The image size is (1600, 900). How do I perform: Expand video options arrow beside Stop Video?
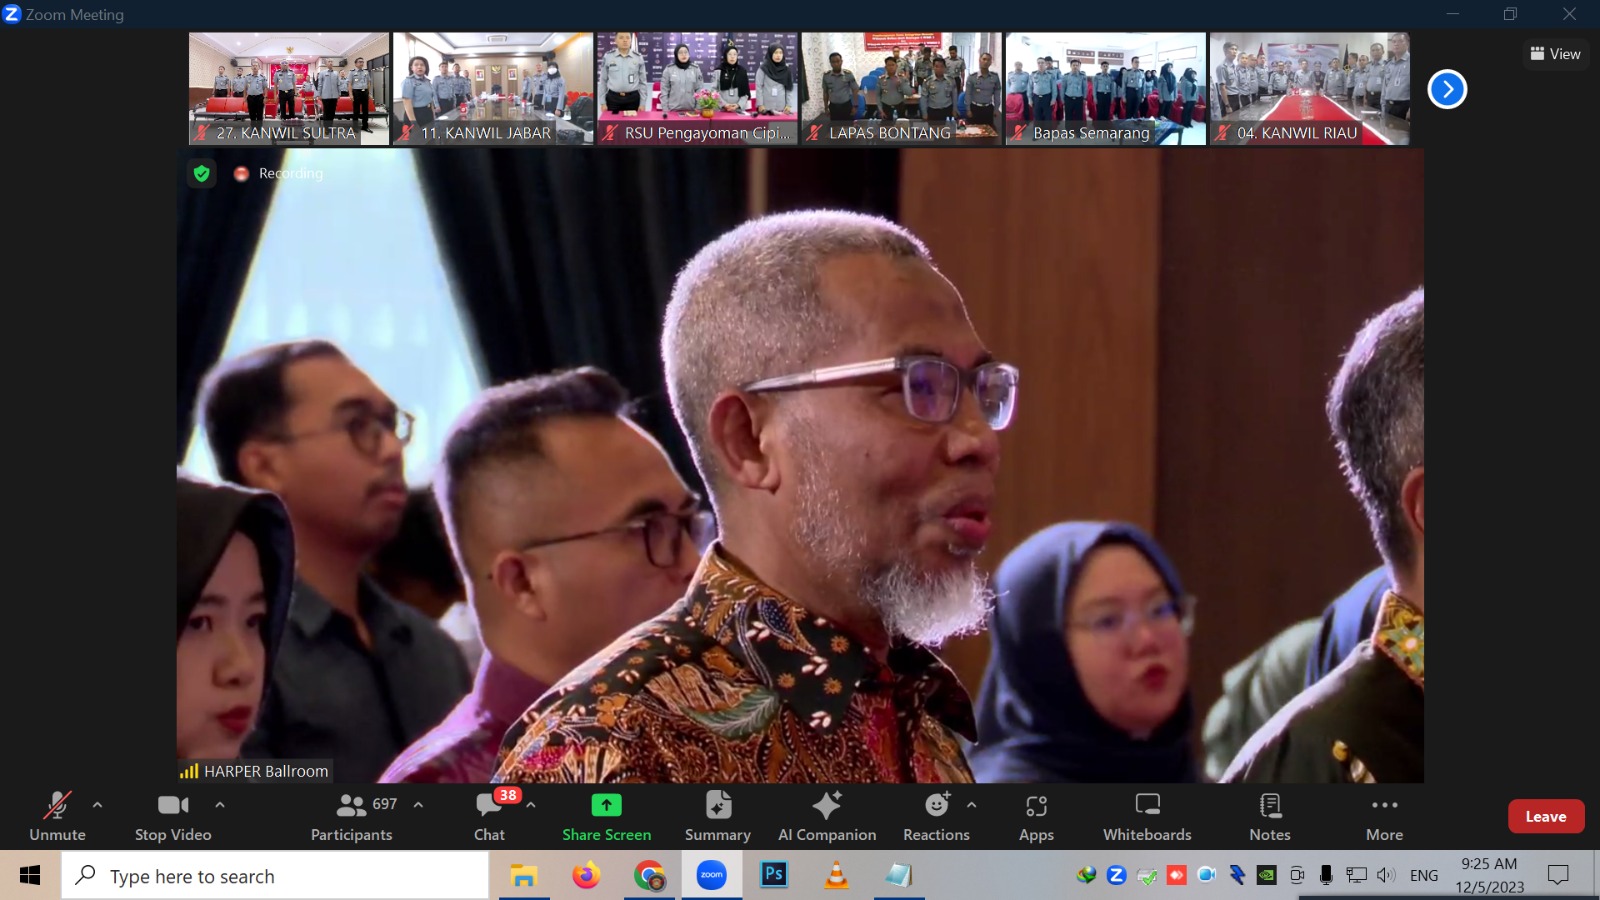(x=220, y=804)
